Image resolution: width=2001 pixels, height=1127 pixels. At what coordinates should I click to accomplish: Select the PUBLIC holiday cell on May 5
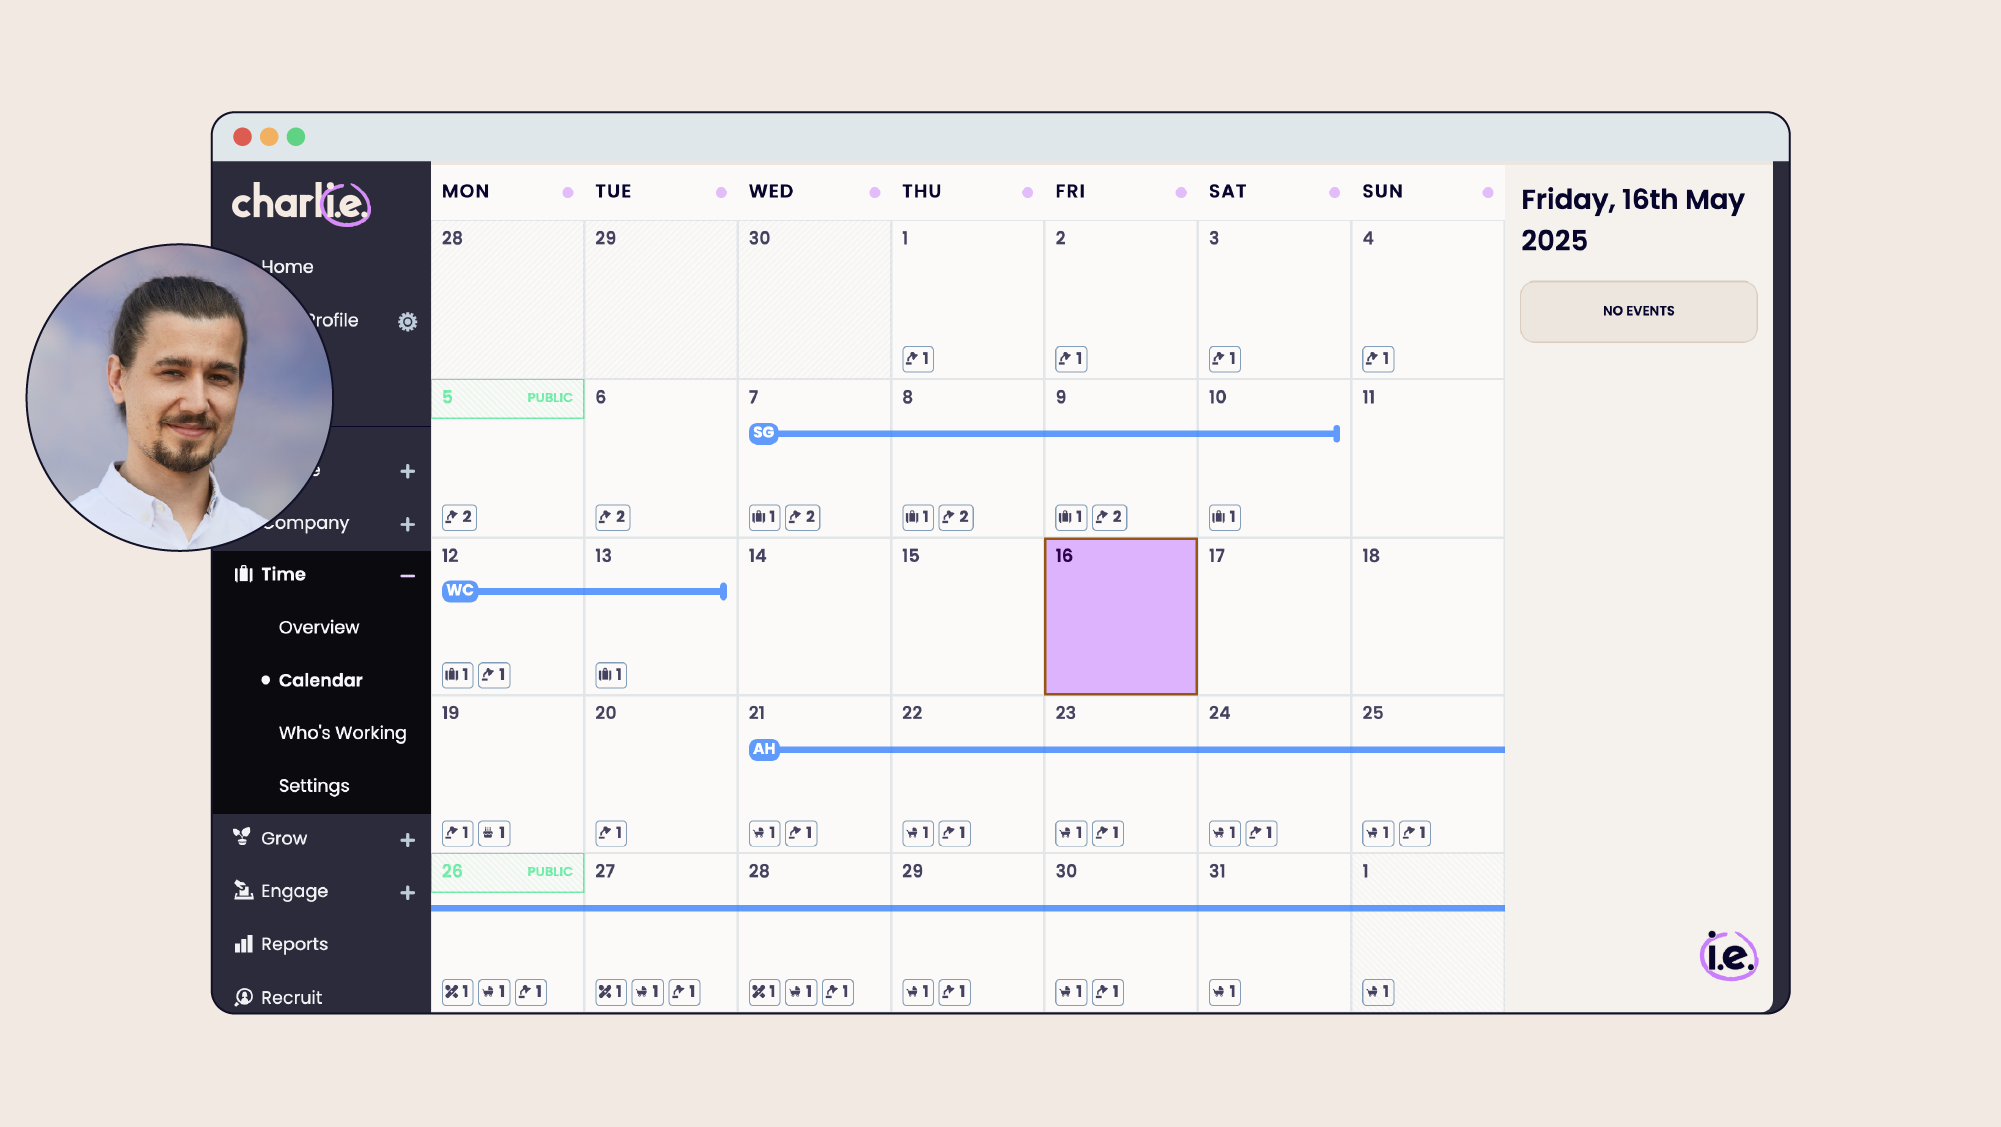(x=506, y=397)
